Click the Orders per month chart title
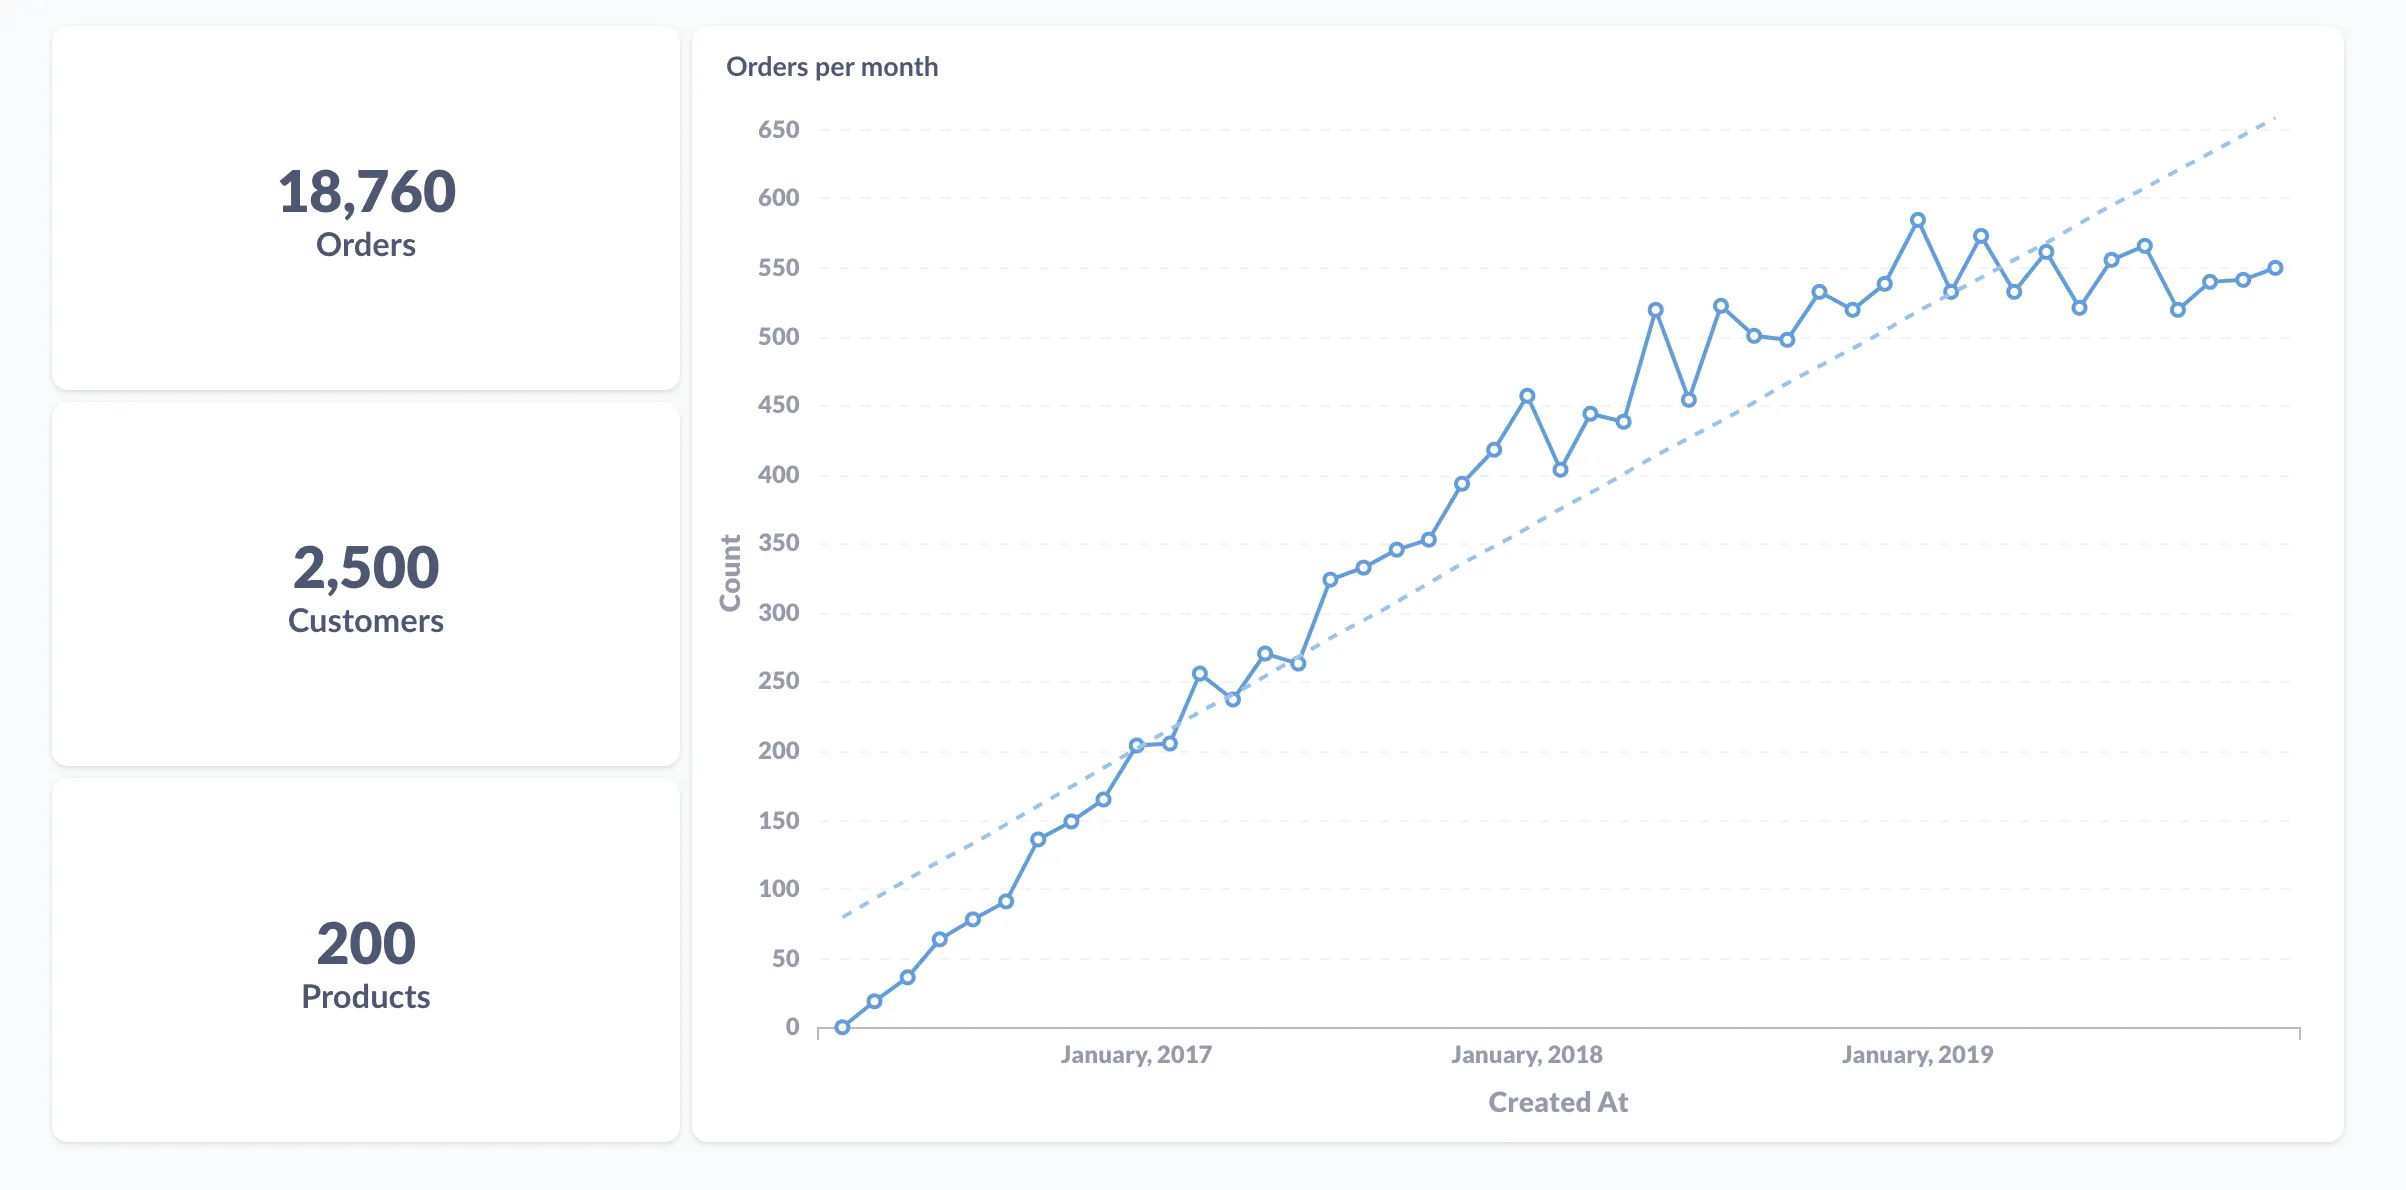The image size is (2406, 1190). tap(833, 67)
